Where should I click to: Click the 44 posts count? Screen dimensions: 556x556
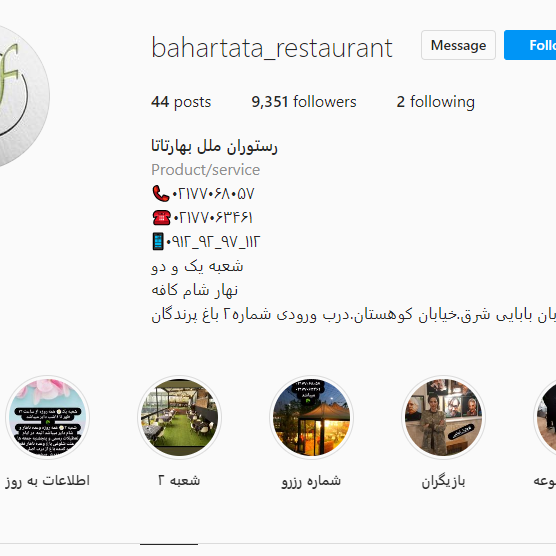(x=181, y=102)
